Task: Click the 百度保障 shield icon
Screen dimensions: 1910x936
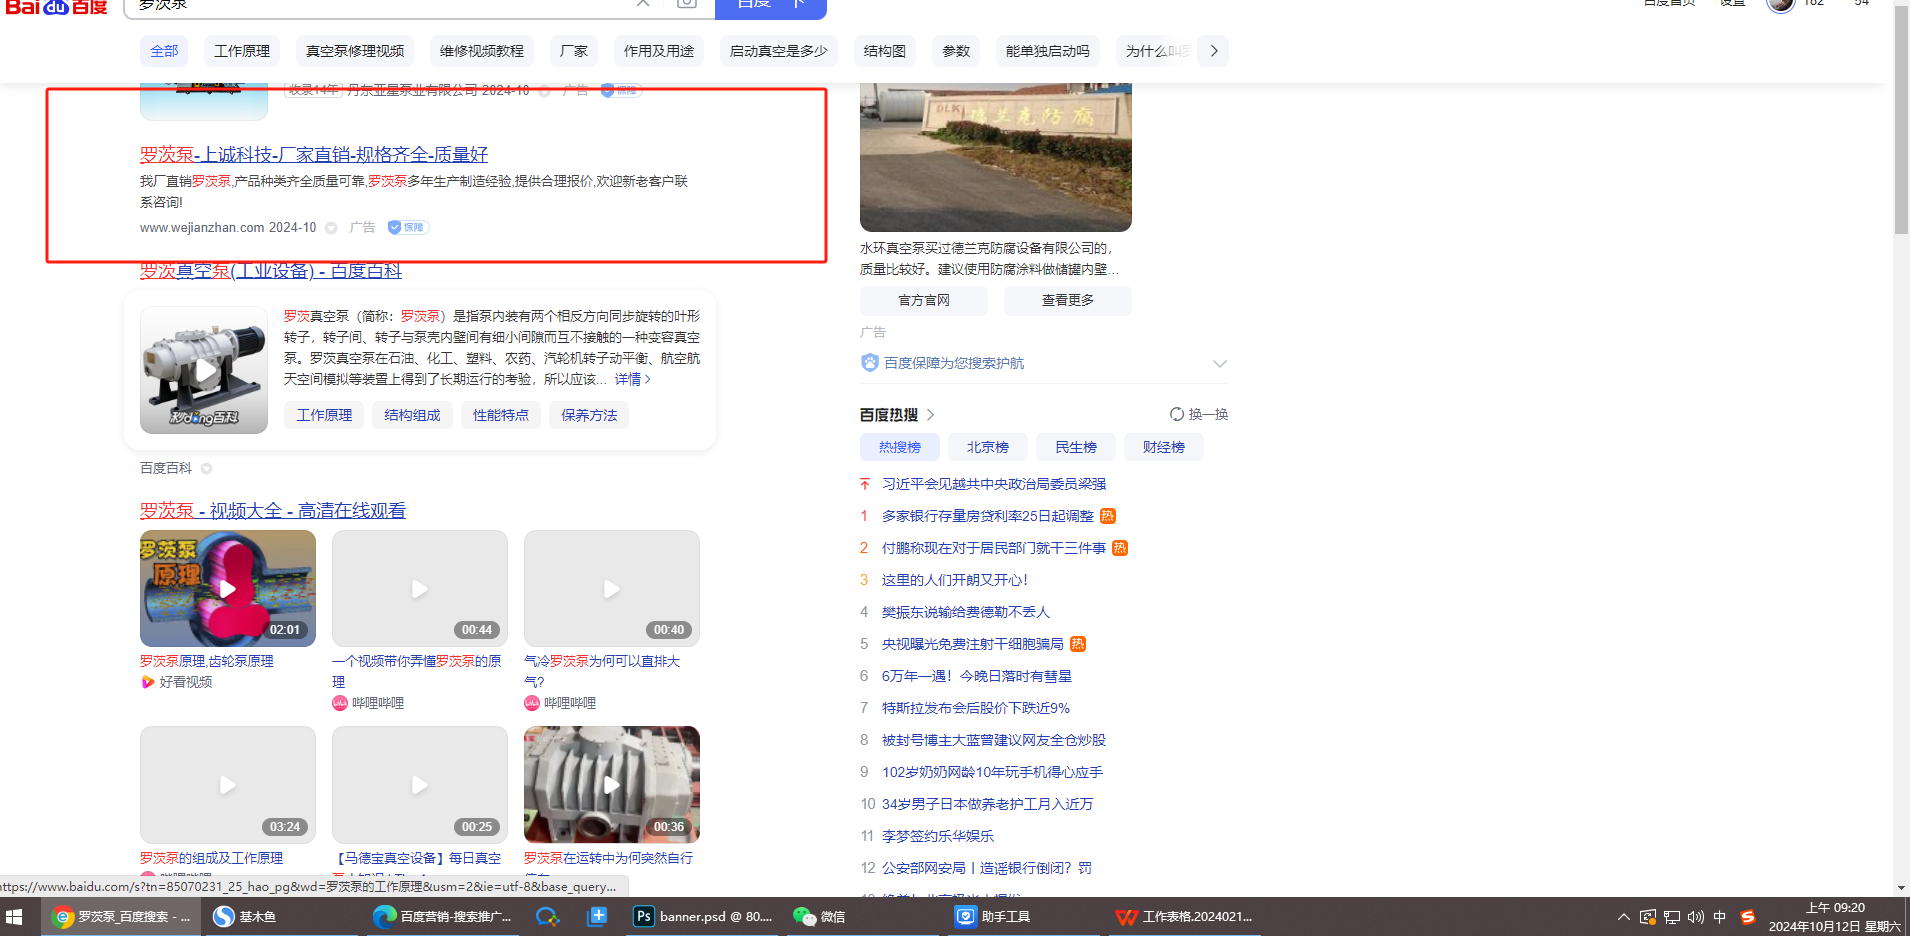Action: (870, 363)
